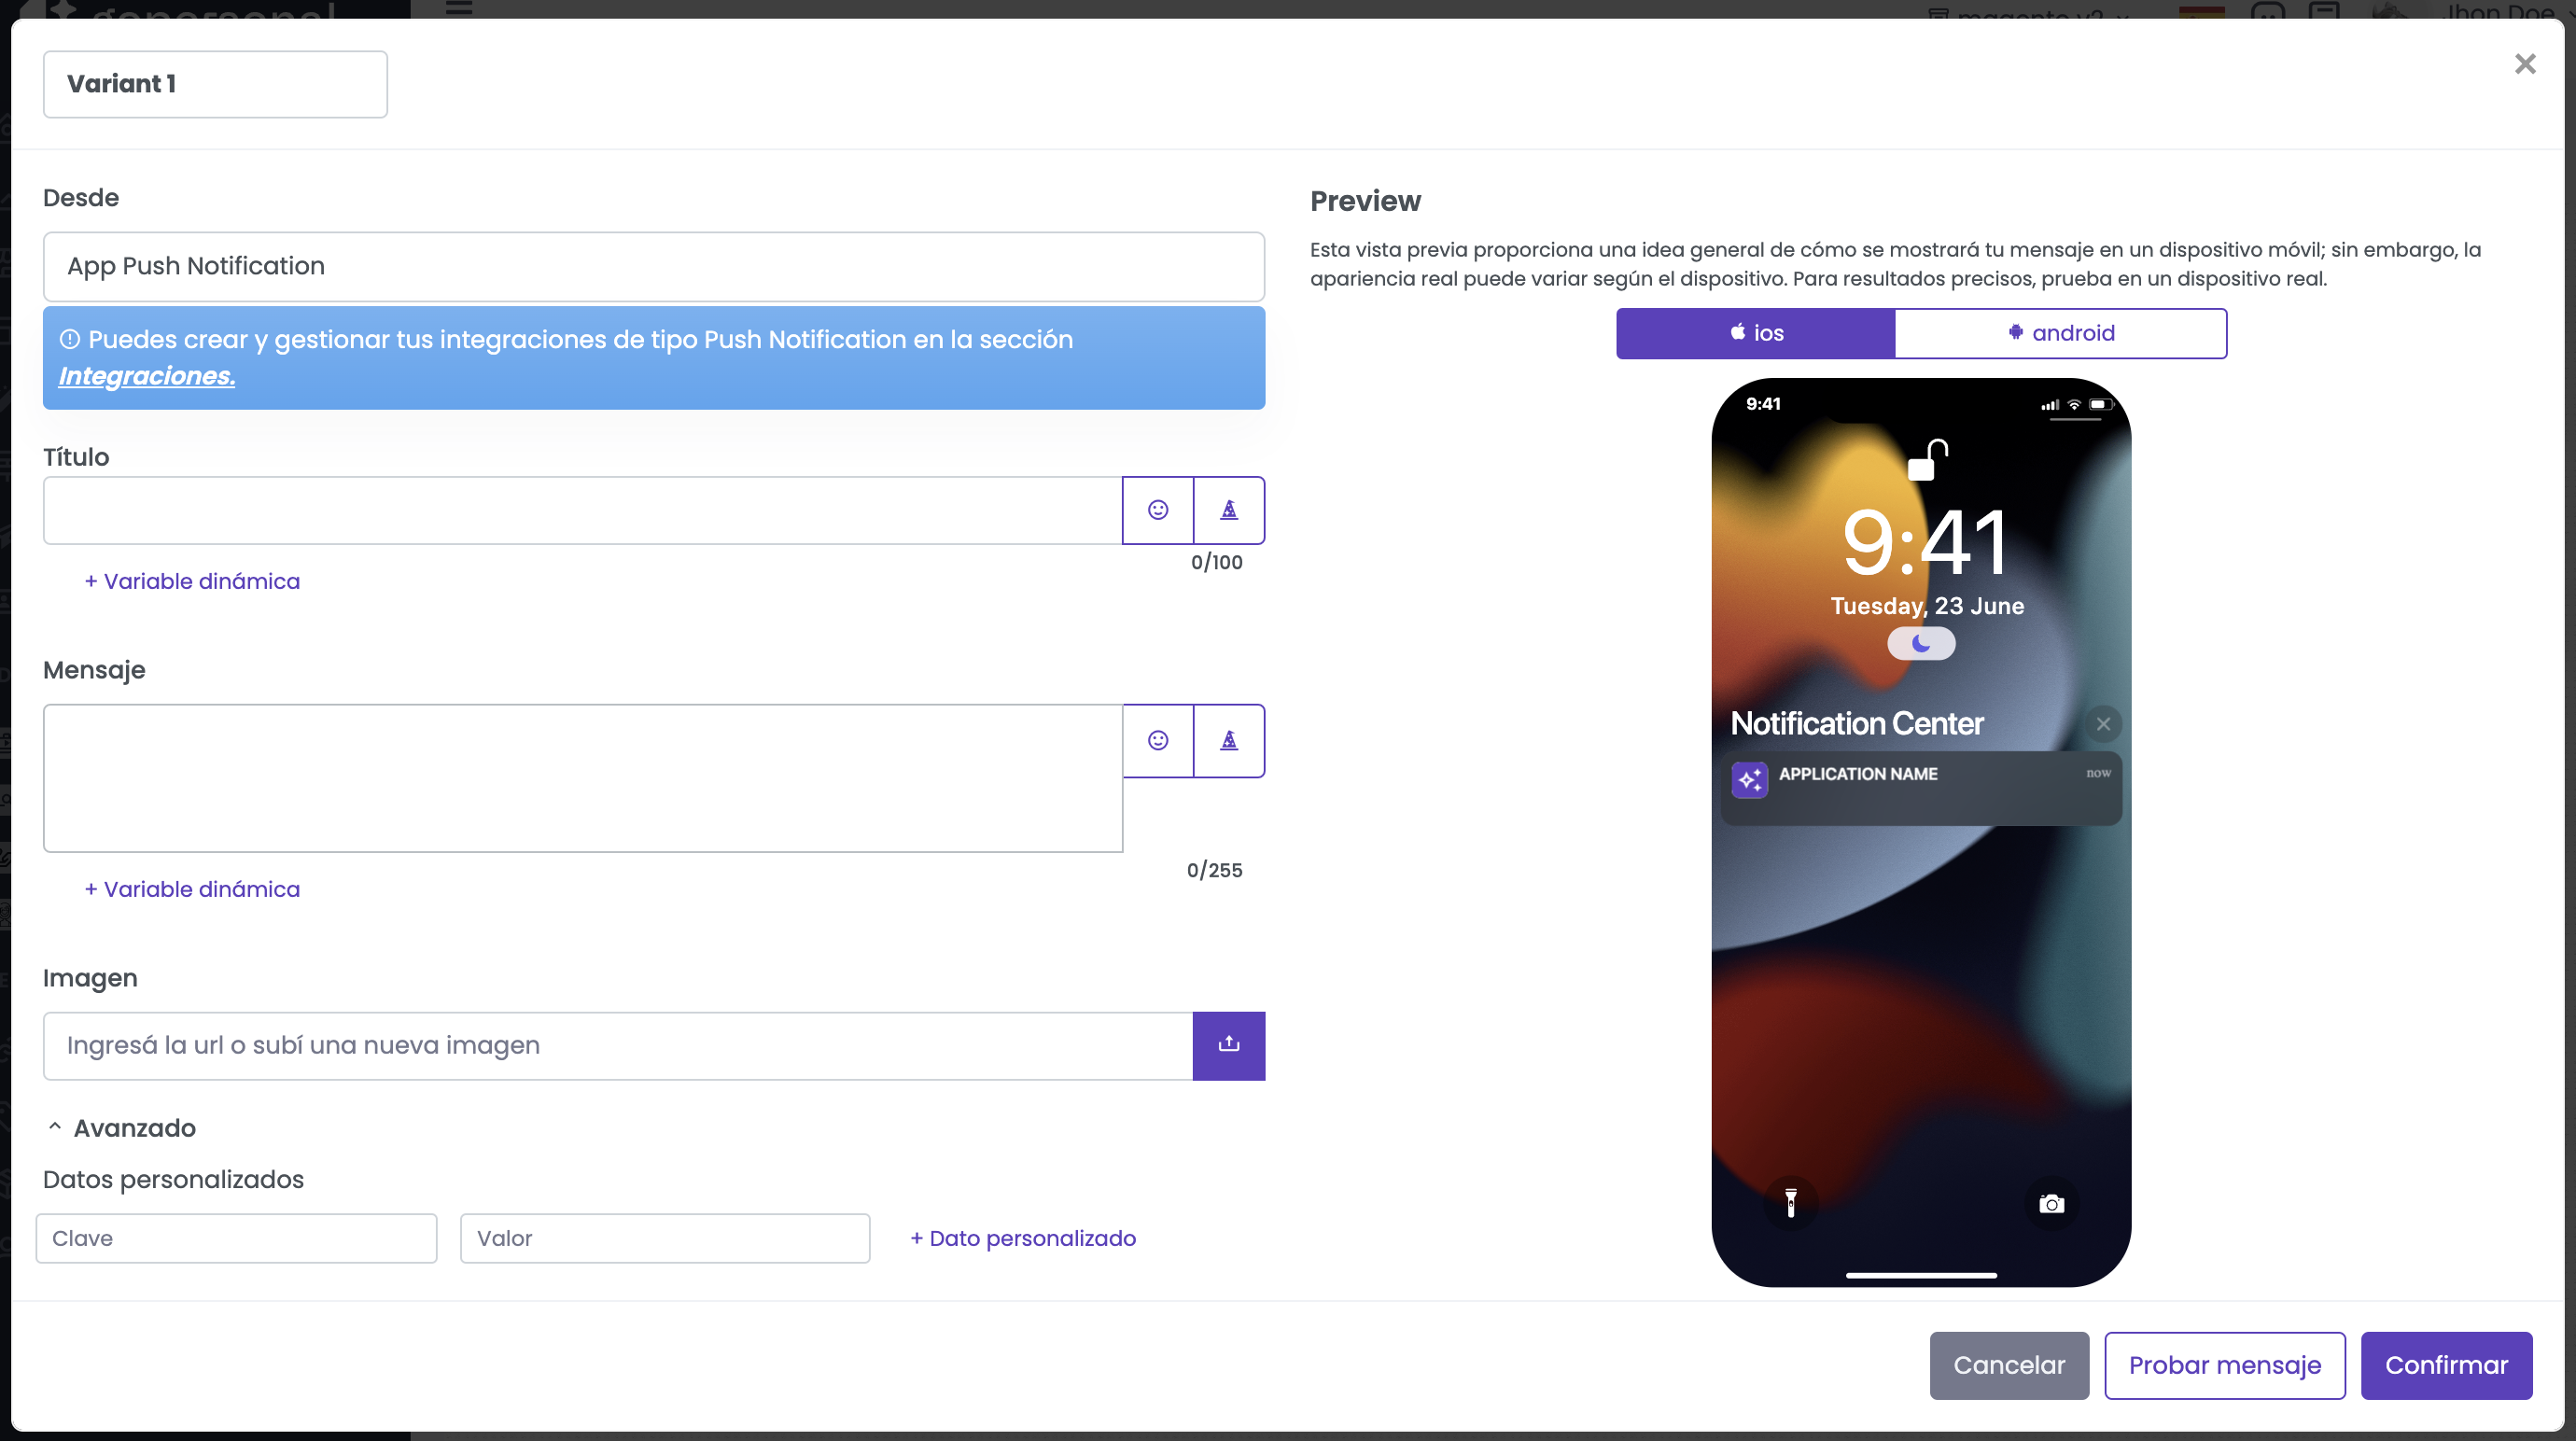Viewport: 2576px width, 1441px height.
Task: Collapse the Avanzado section
Action: click(x=120, y=1128)
